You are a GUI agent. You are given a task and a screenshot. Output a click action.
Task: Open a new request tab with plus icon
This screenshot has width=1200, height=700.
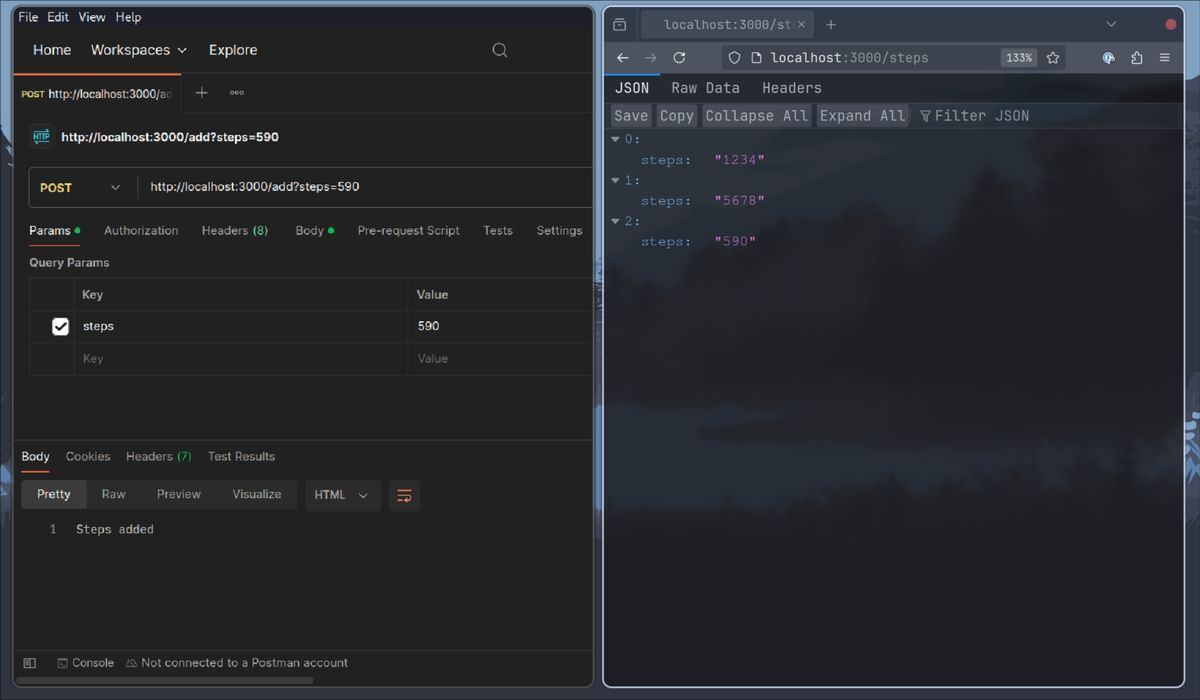point(201,93)
